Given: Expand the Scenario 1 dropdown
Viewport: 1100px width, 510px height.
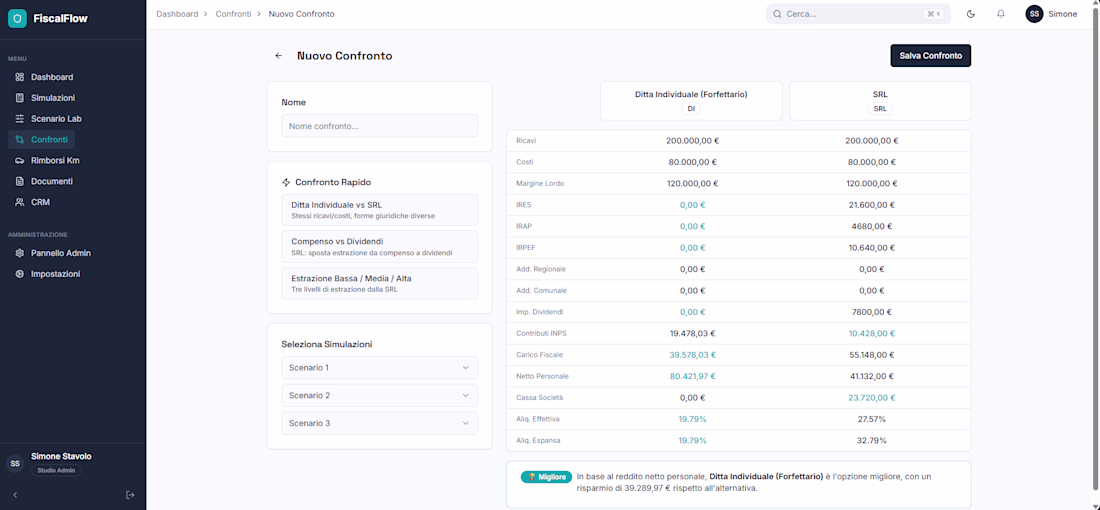Looking at the screenshot, I should tap(379, 368).
